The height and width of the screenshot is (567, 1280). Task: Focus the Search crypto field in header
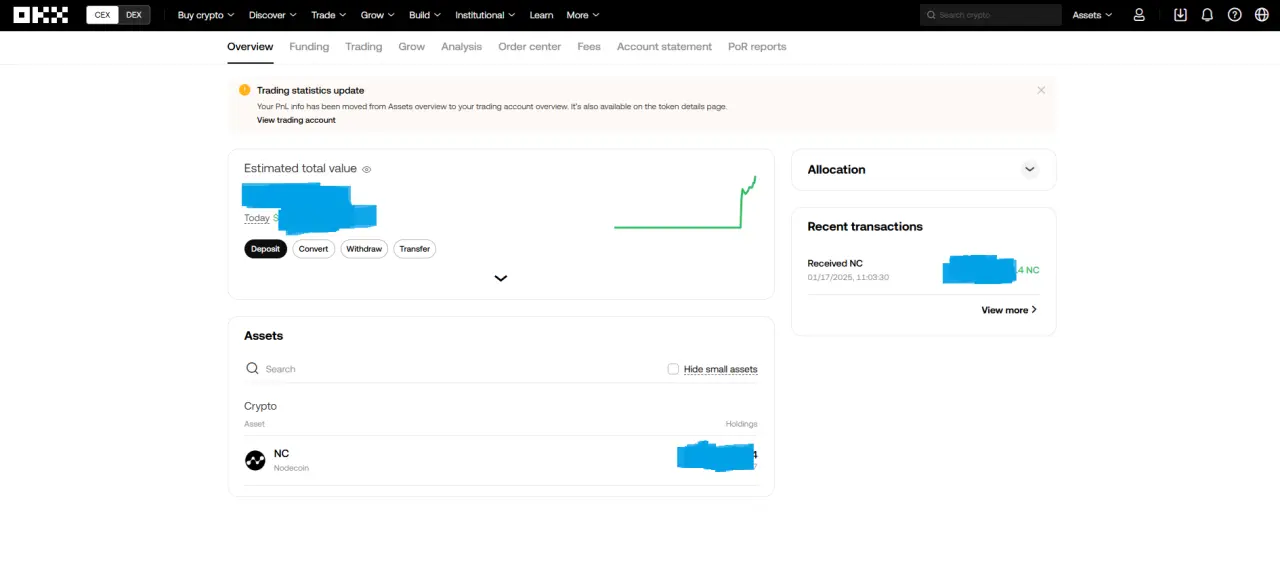[x=990, y=15]
